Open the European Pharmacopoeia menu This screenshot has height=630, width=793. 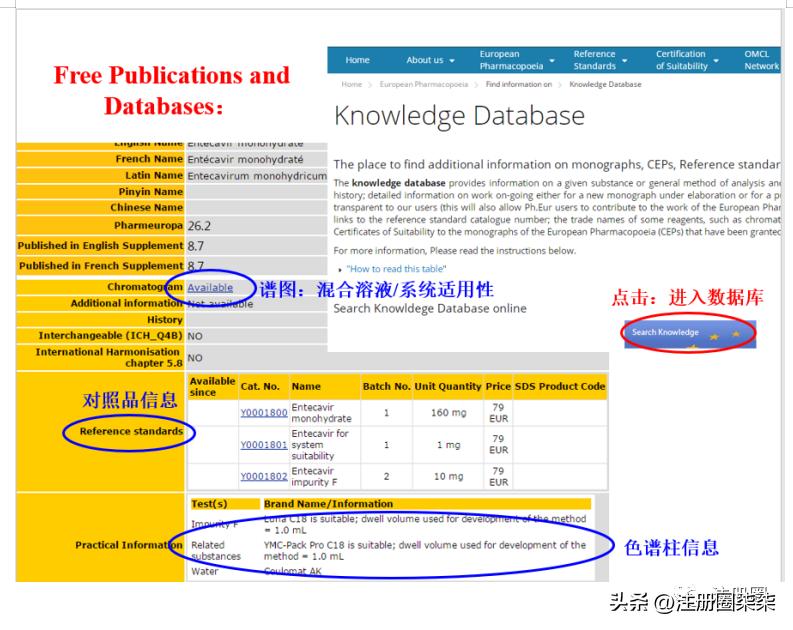511,60
